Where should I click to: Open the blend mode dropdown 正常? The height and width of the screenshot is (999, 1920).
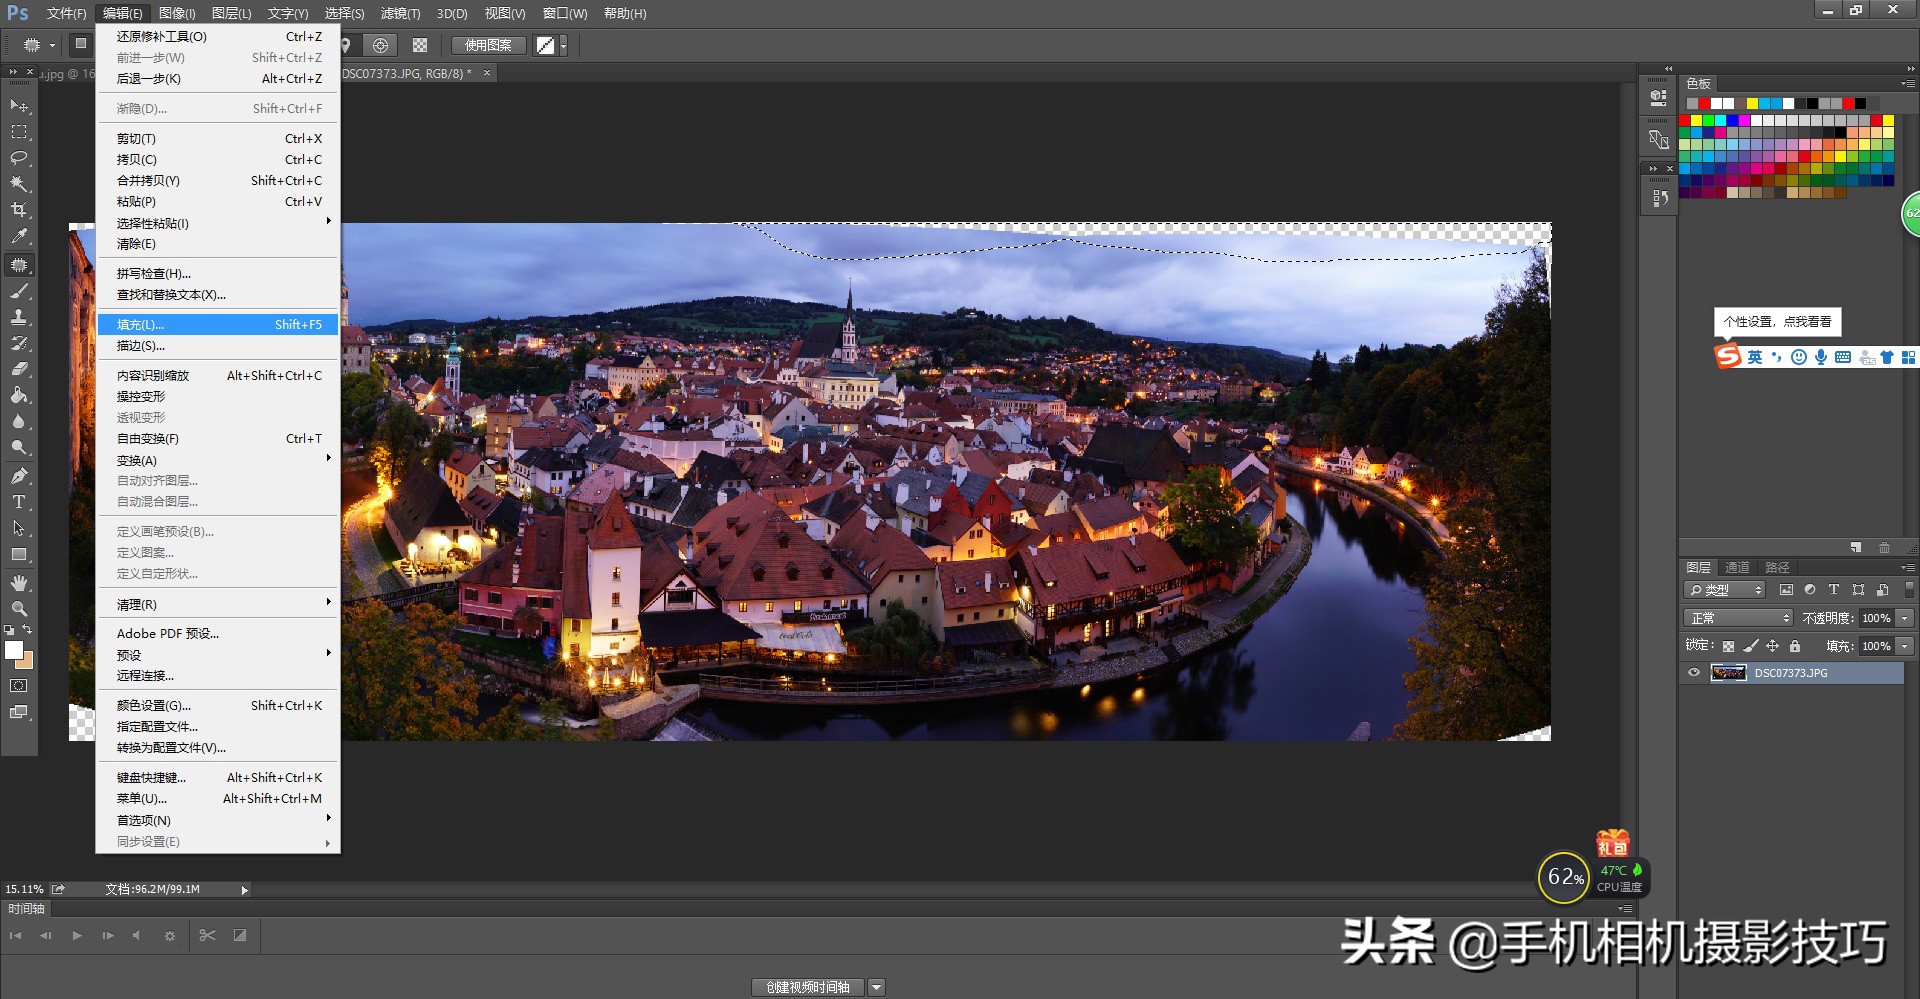1739,618
